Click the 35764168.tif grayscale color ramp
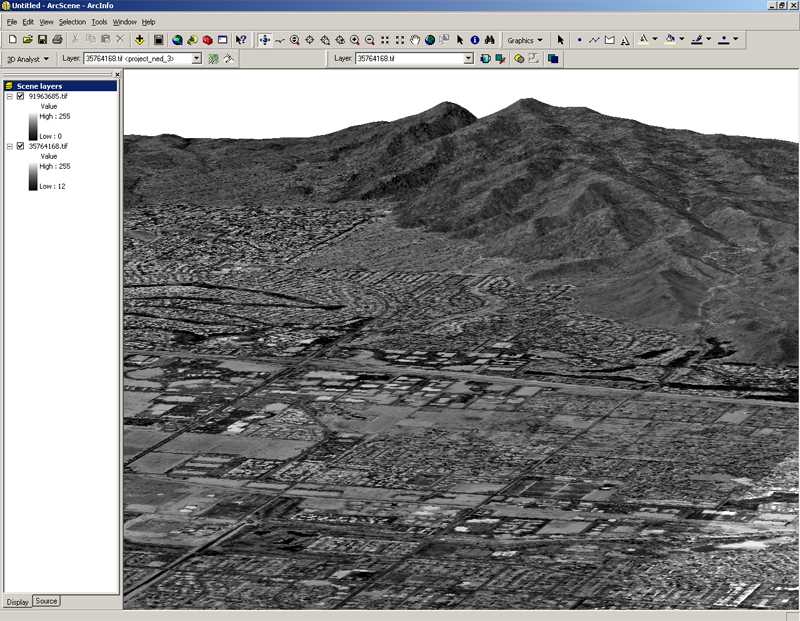The height and width of the screenshot is (621, 800). pyautogui.click(x=32, y=176)
